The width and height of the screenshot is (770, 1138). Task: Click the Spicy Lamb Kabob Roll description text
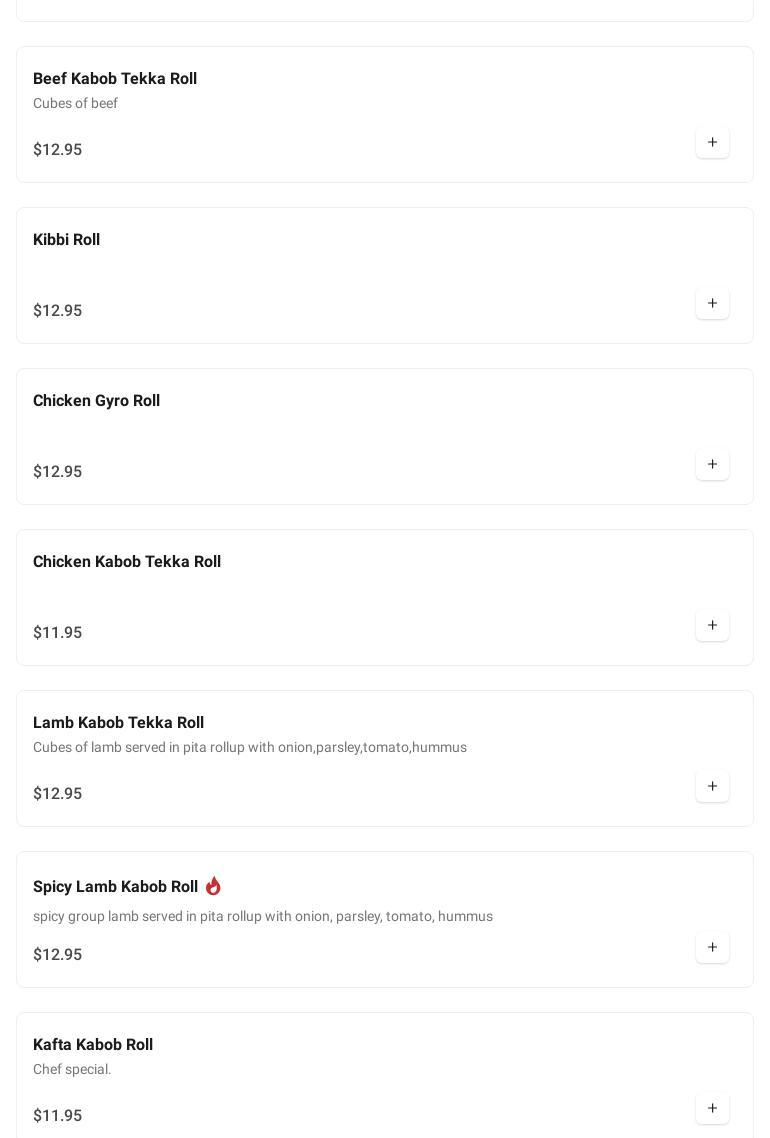[263, 917]
